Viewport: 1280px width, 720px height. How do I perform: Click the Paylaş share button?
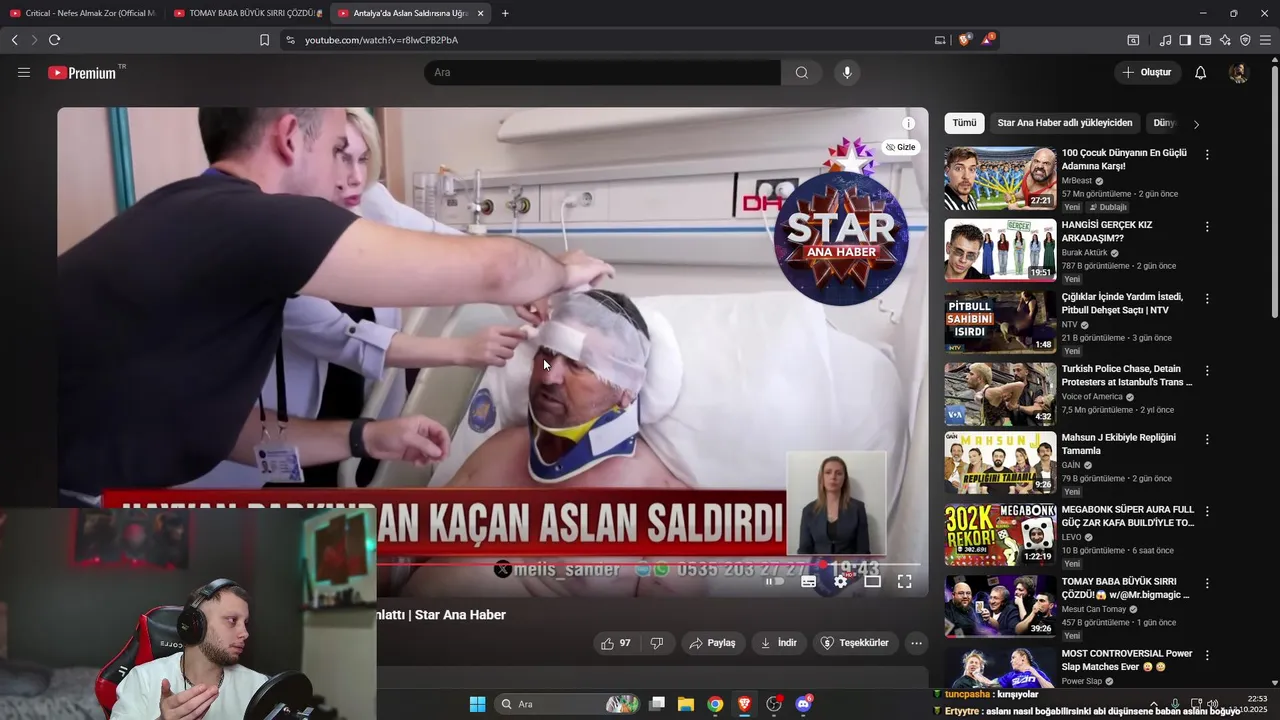tap(715, 643)
